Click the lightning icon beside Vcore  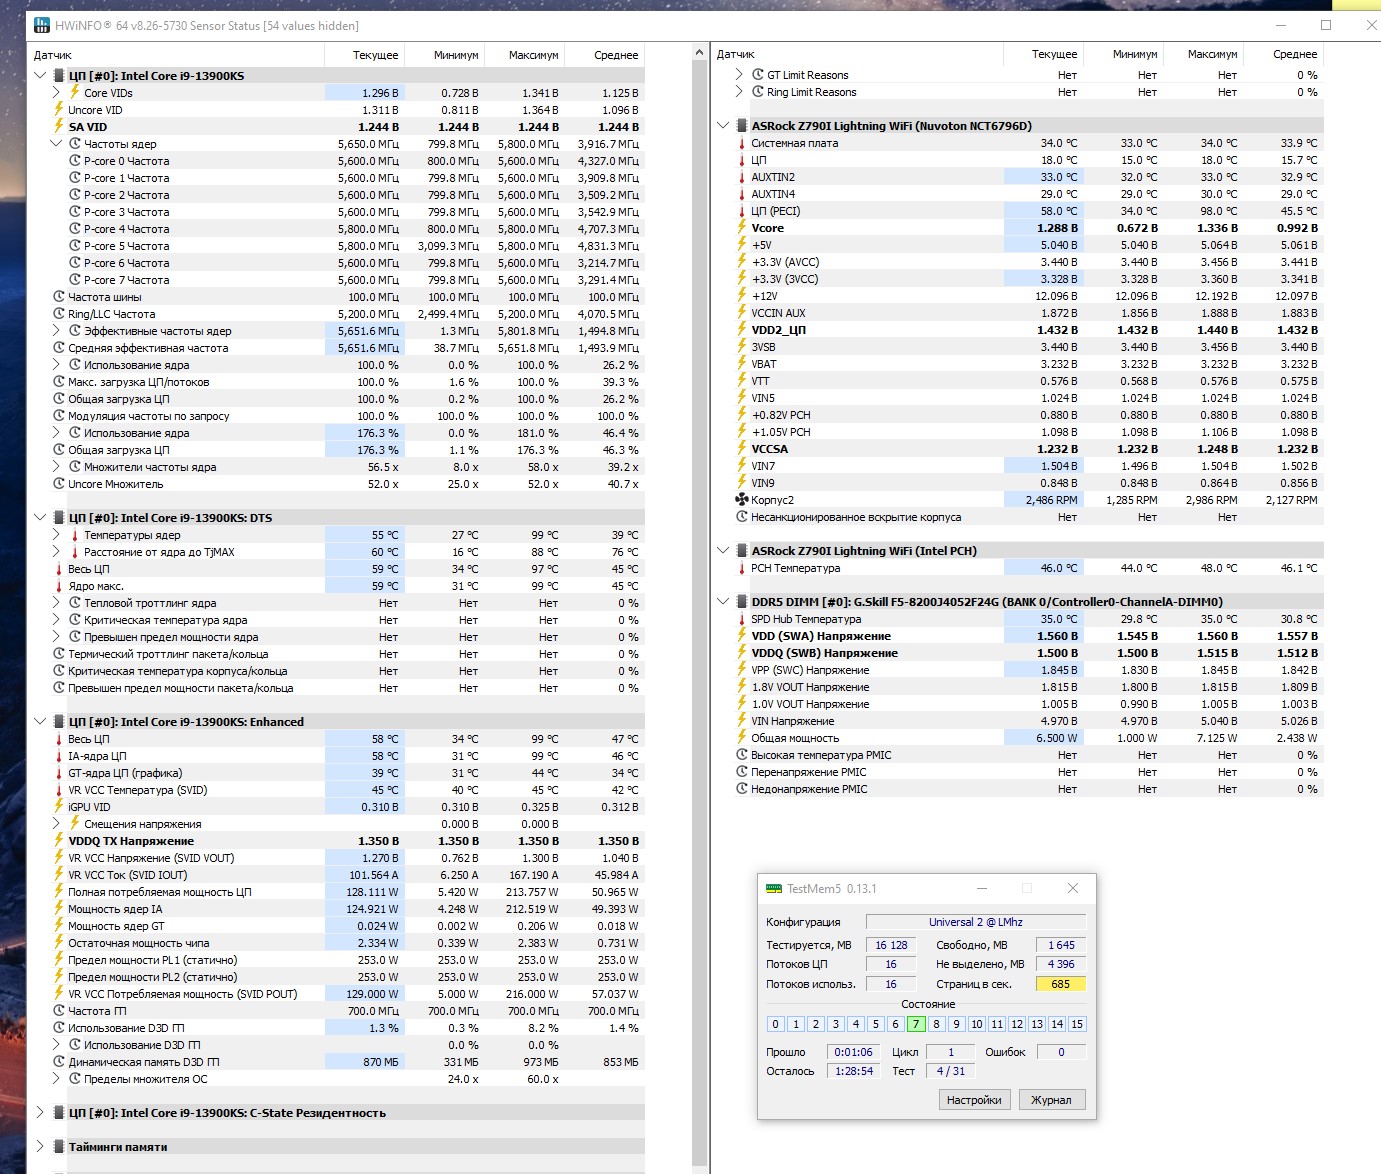742,228
